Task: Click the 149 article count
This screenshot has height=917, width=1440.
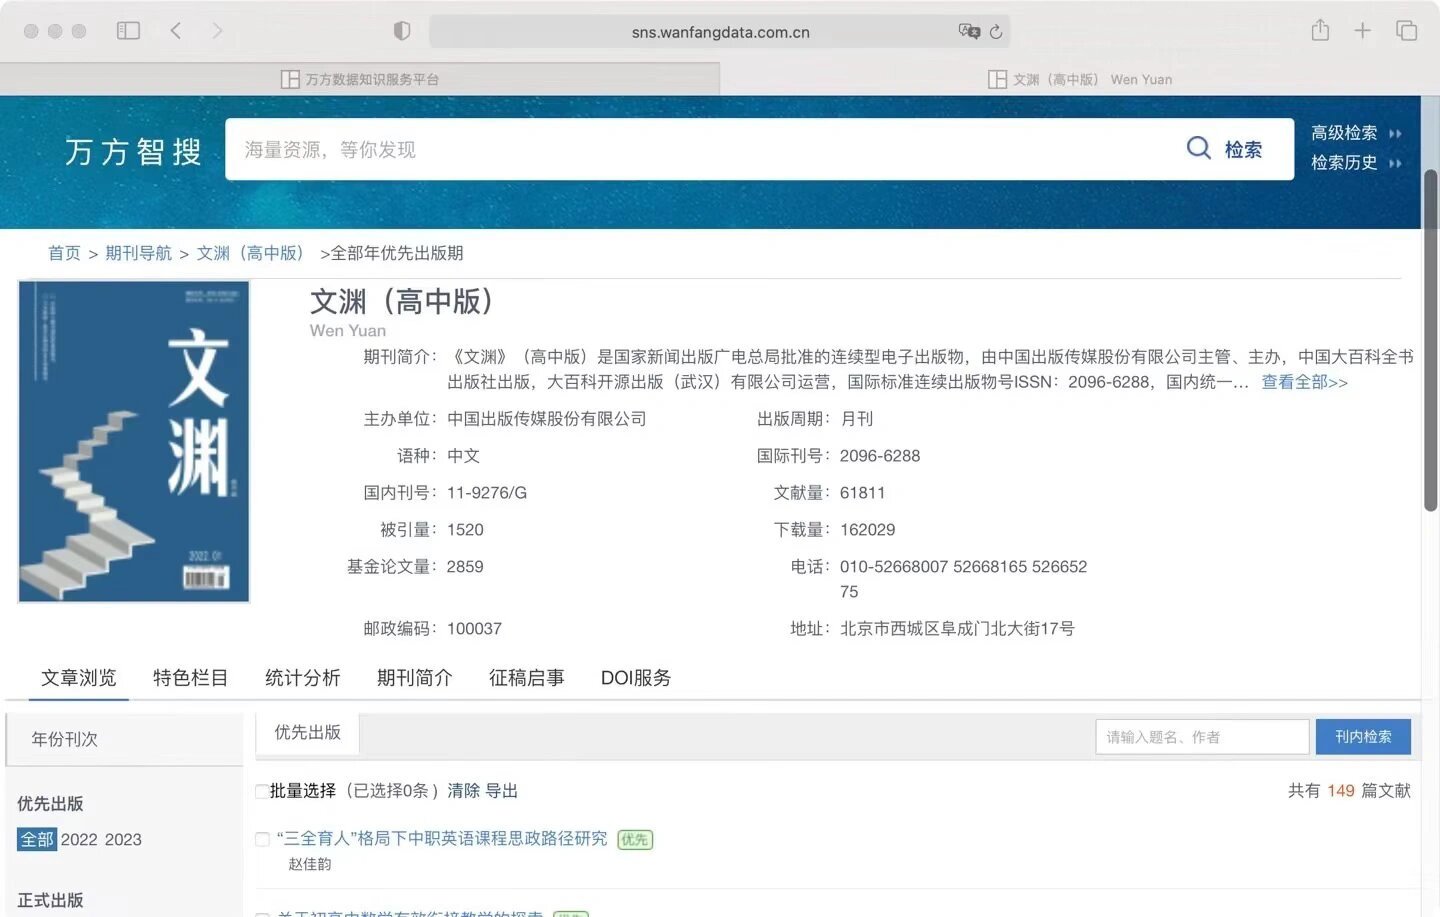Action: [1341, 791]
